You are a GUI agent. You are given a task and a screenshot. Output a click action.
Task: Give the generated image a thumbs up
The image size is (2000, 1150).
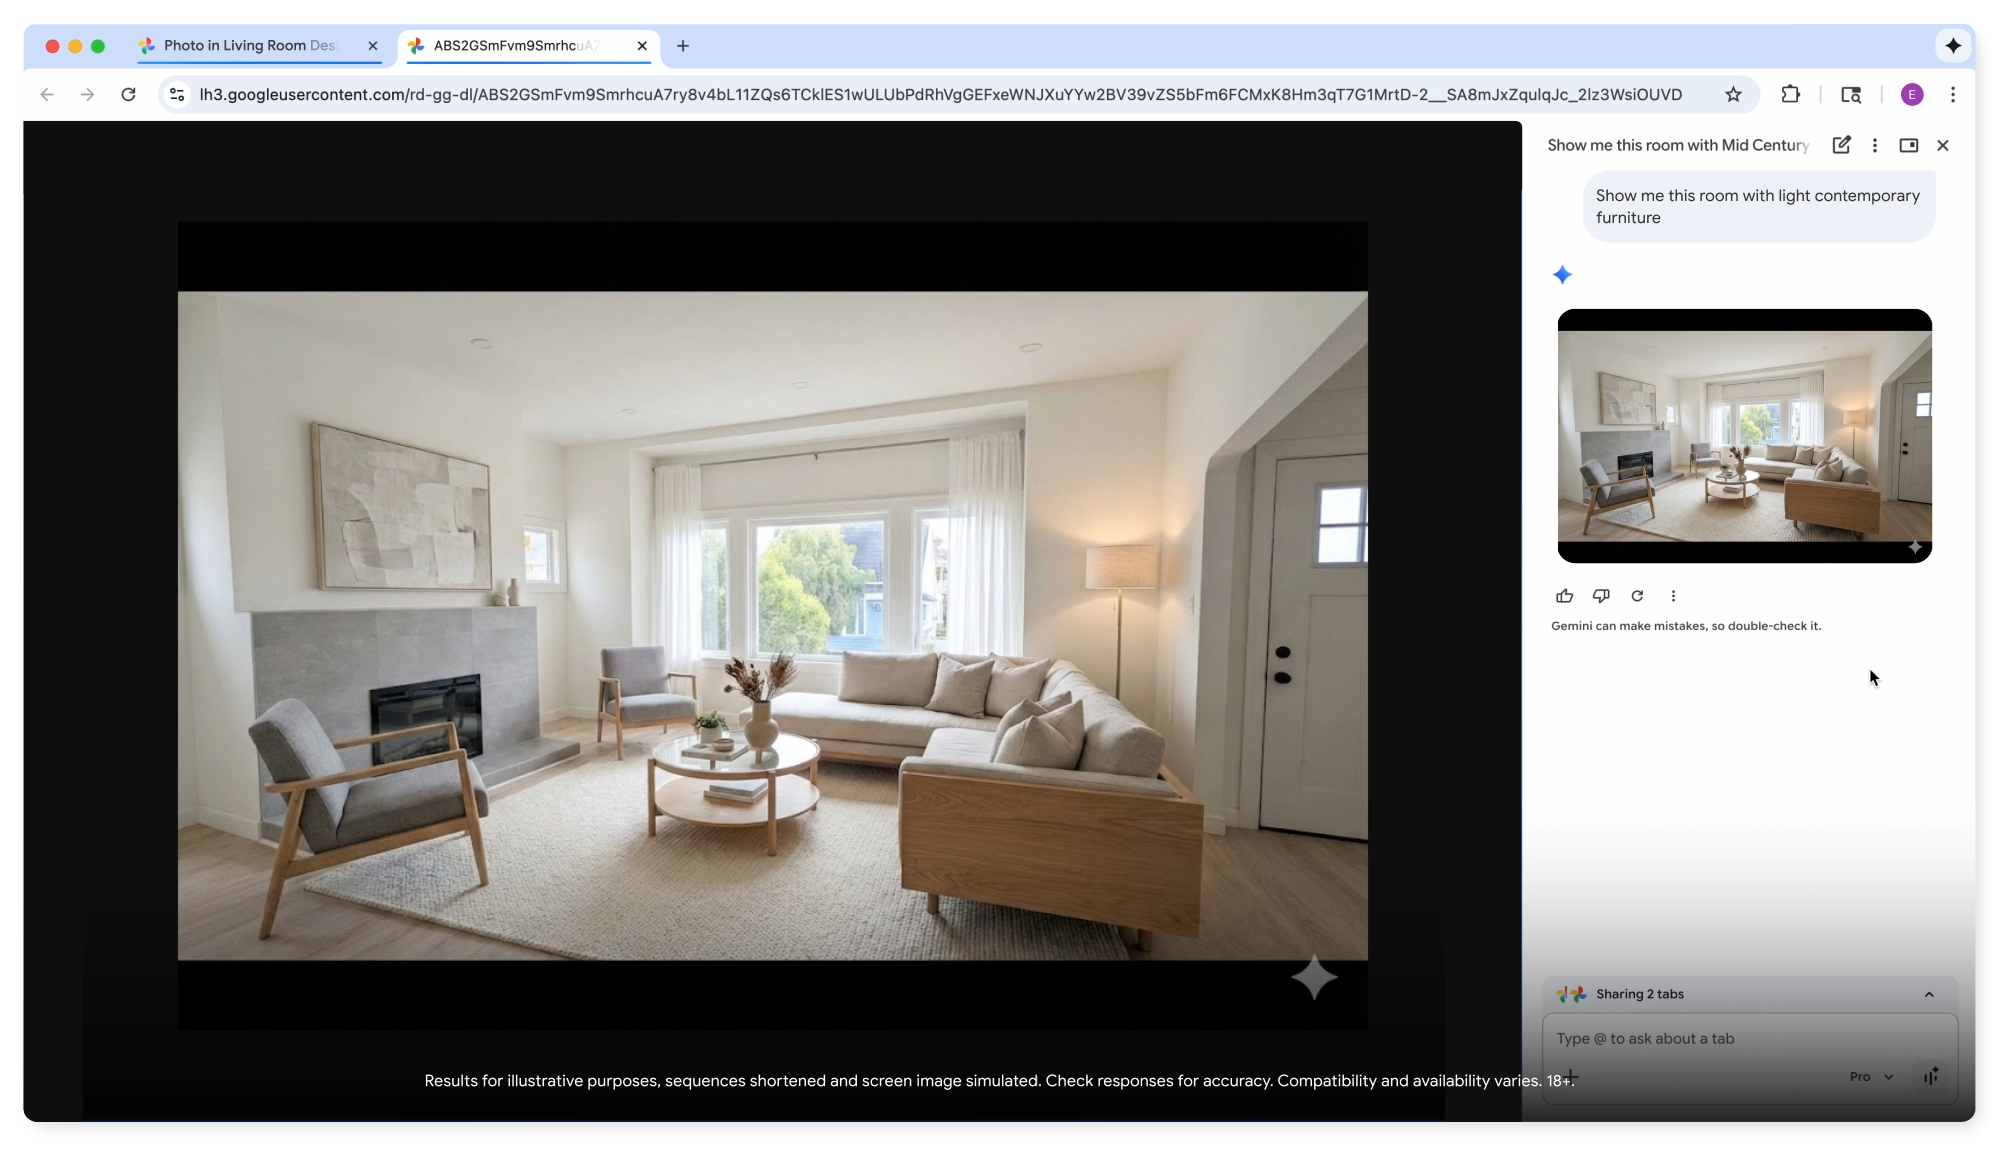click(1564, 595)
